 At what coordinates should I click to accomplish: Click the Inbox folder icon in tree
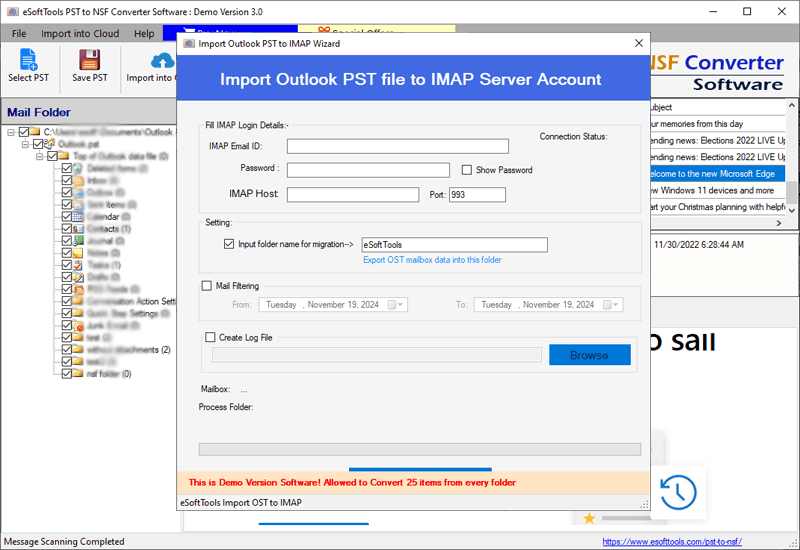pyautogui.click(x=78, y=180)
